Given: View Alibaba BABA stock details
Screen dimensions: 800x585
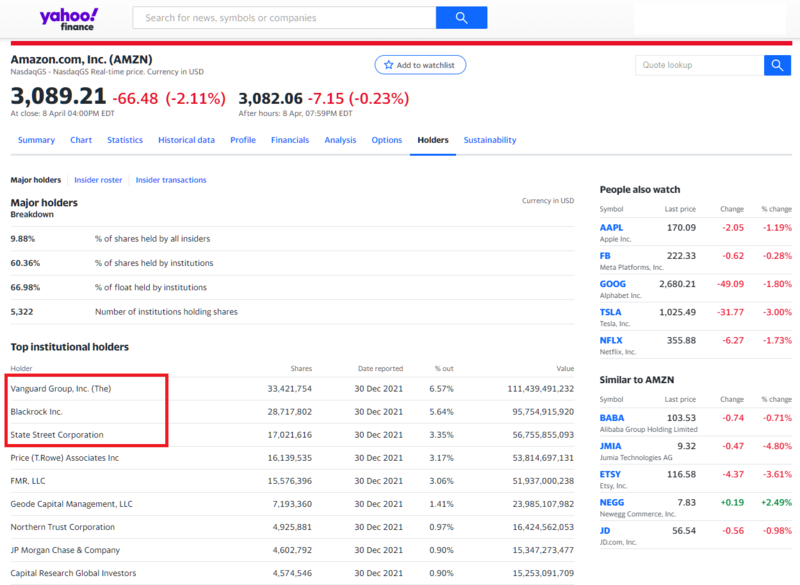Looking at the screenshot, I should (614, 419).
